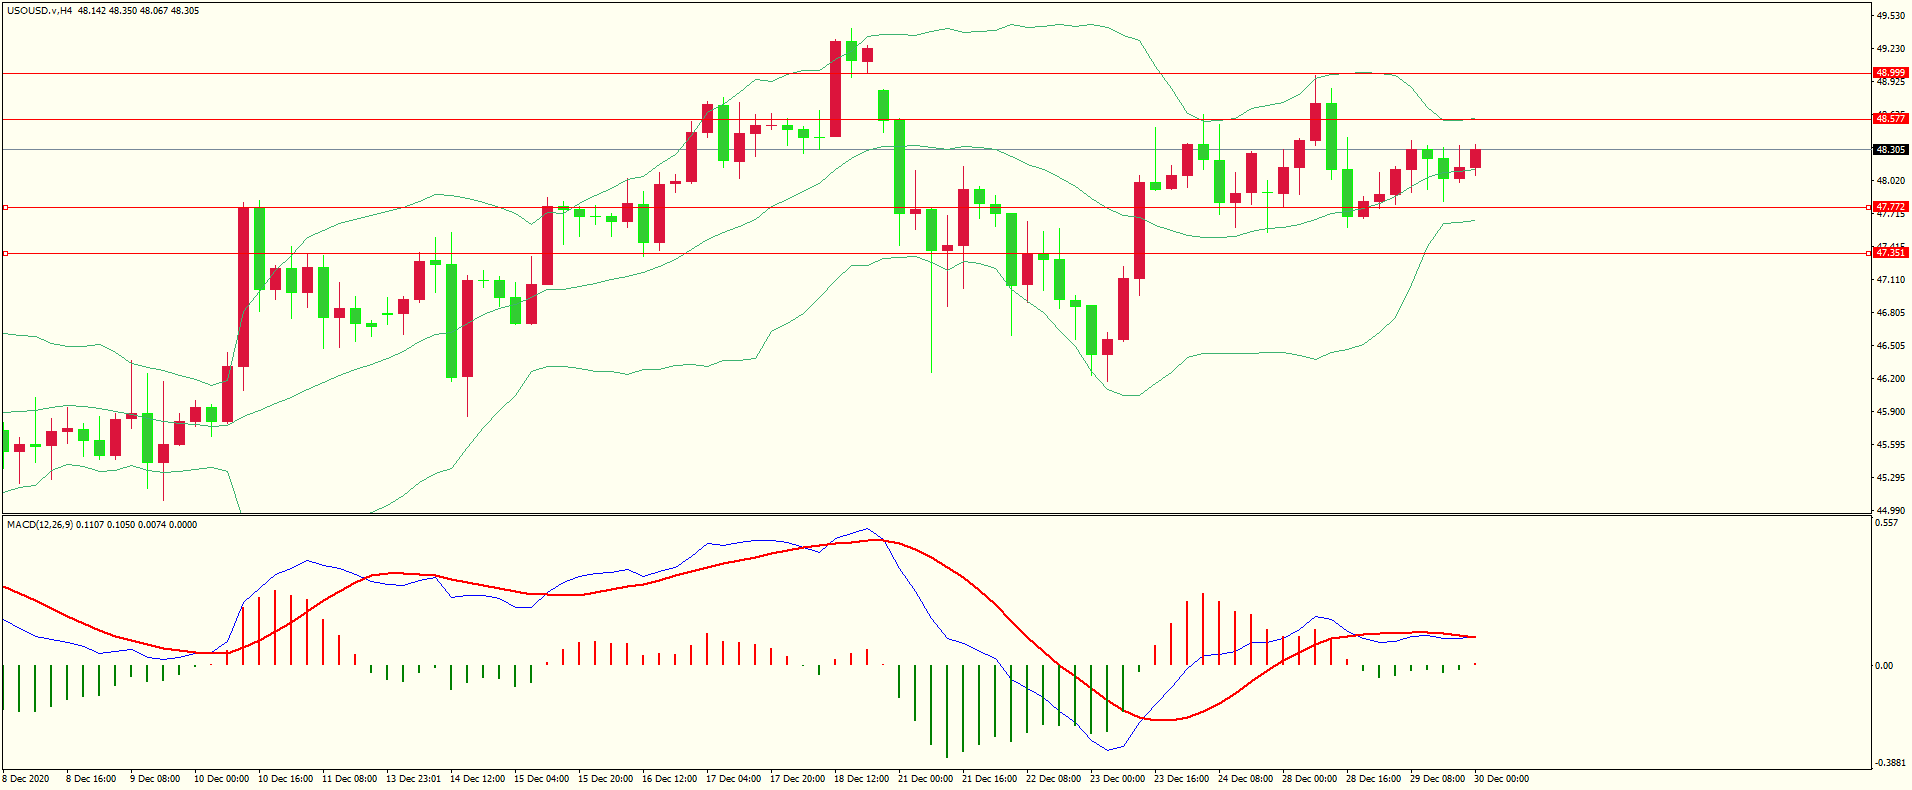Click the 14 Dec 12:00 time label
Image resolution: width=1912 pixels, height=790 pixels.
(477, 779)
